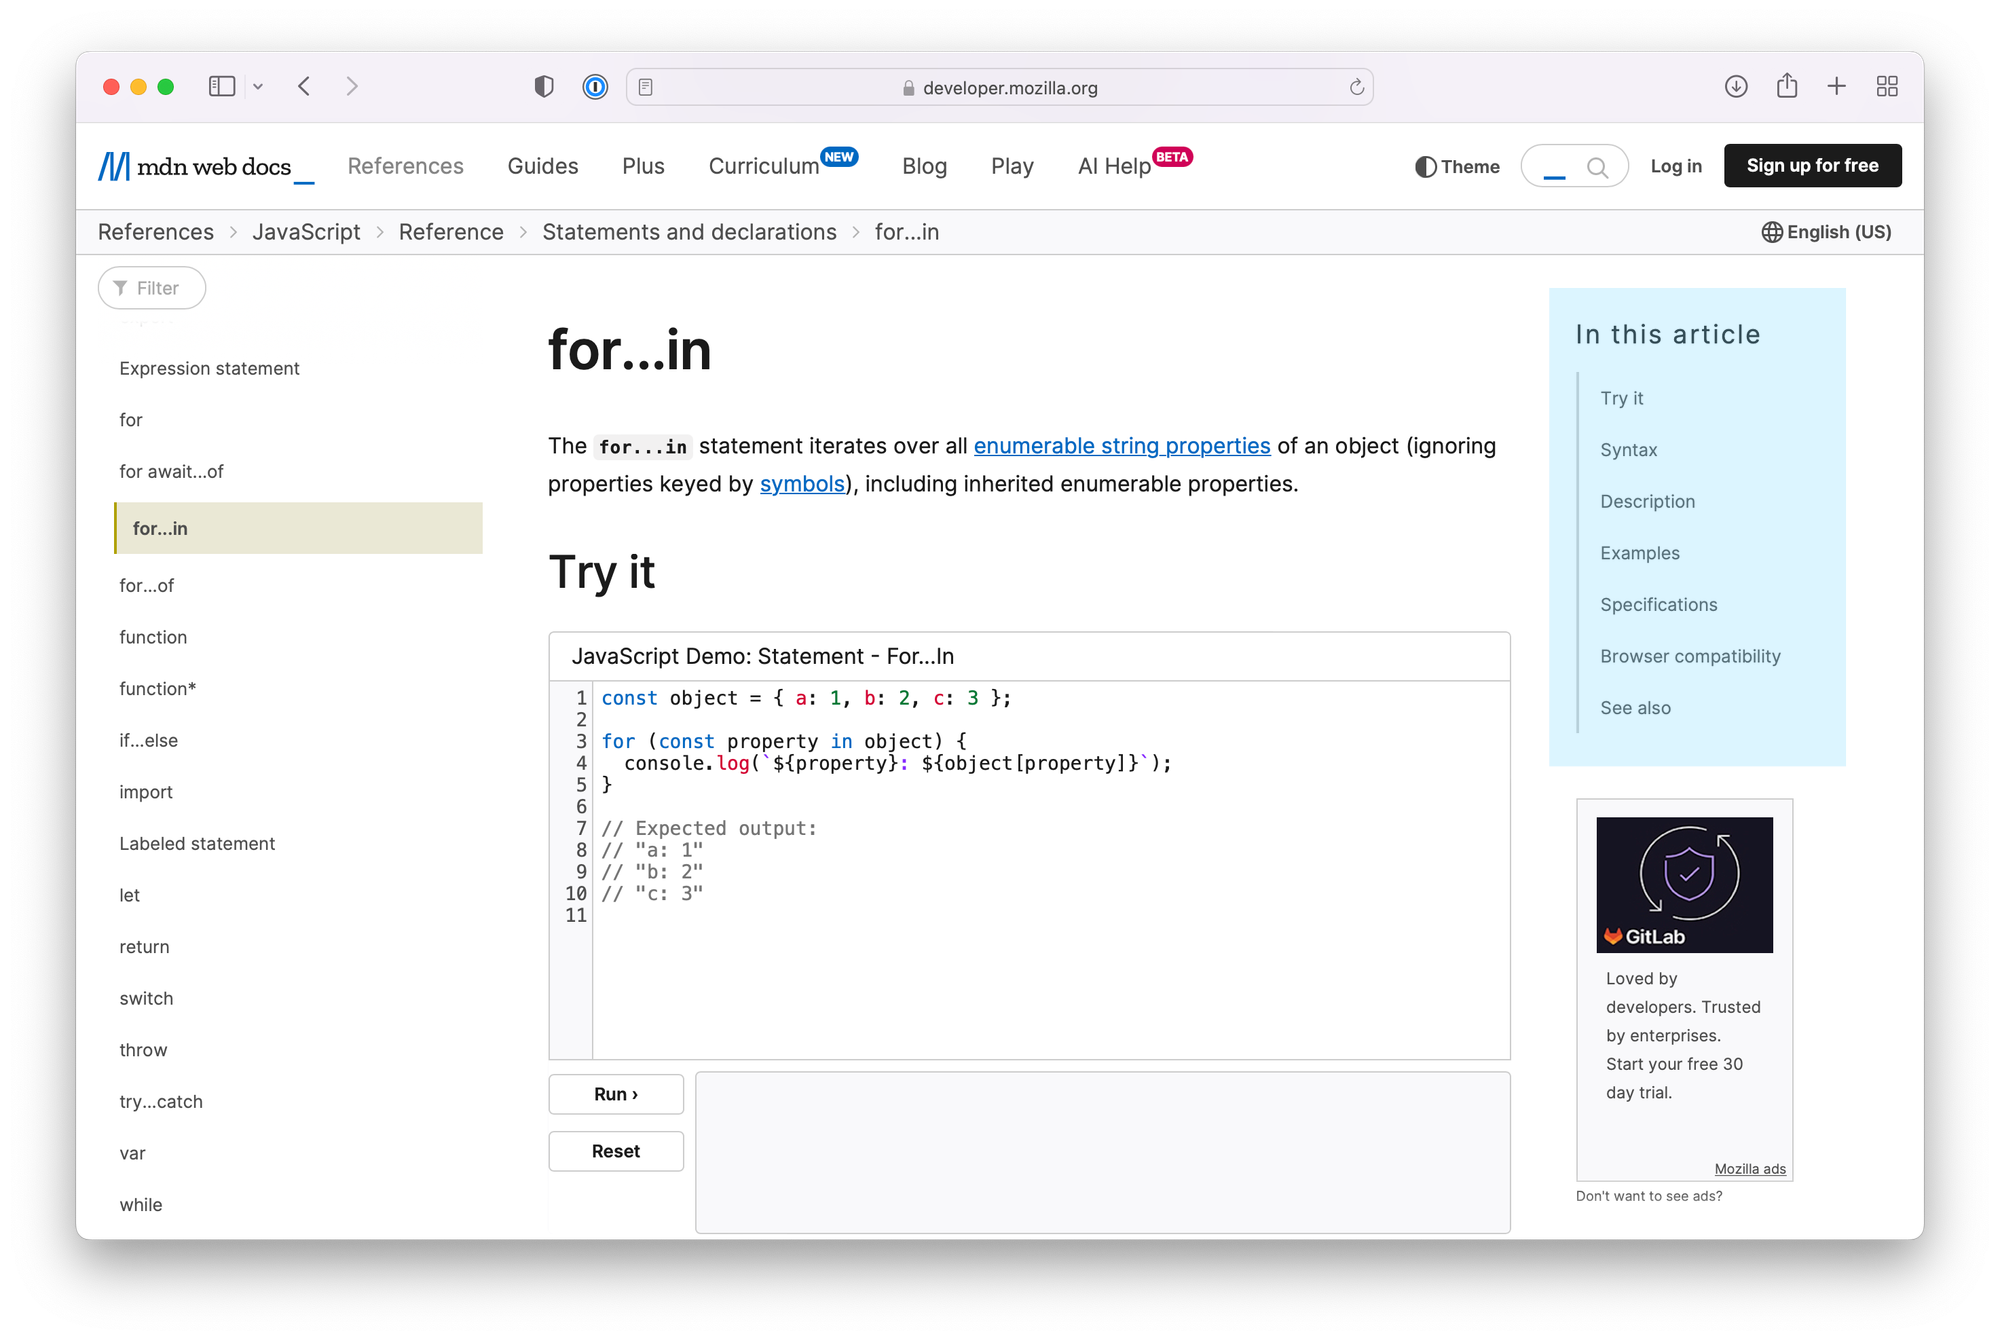
Task: Click Sign up for free button
Action: [x=1812, y=166]
